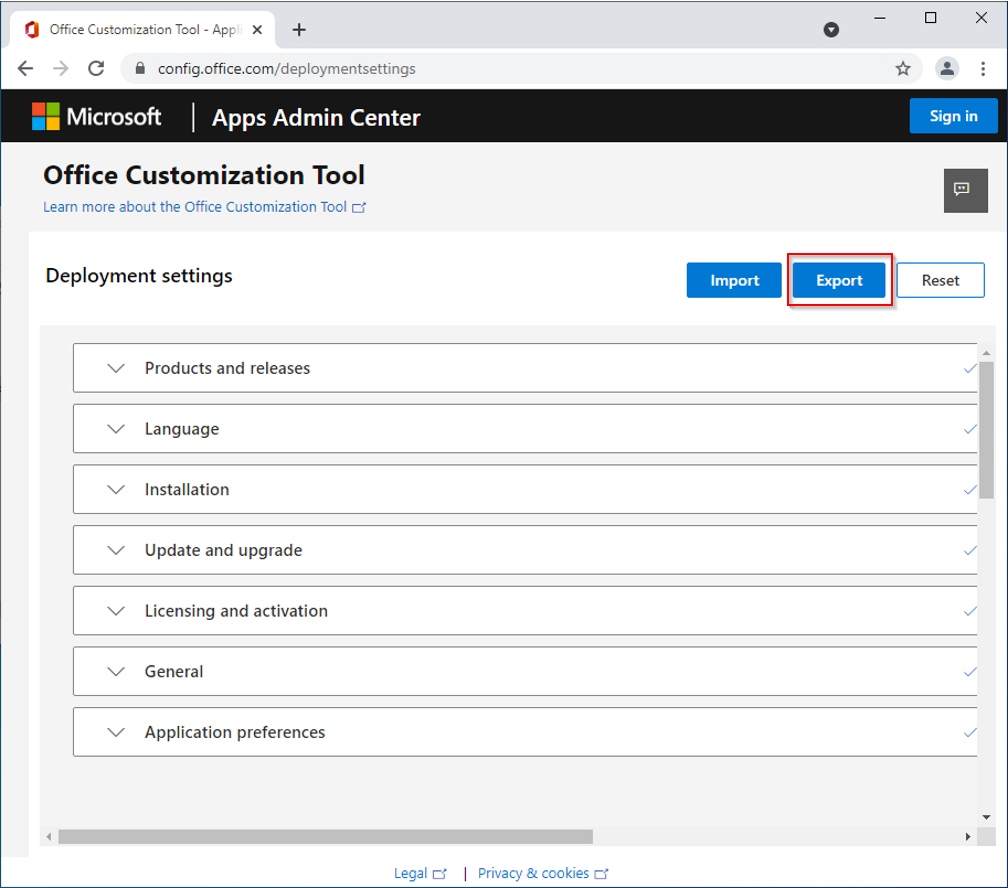This screenshot has width=1008, height=888.
Task: Click checkmark on Licensing and activation row
Action: 970,611
